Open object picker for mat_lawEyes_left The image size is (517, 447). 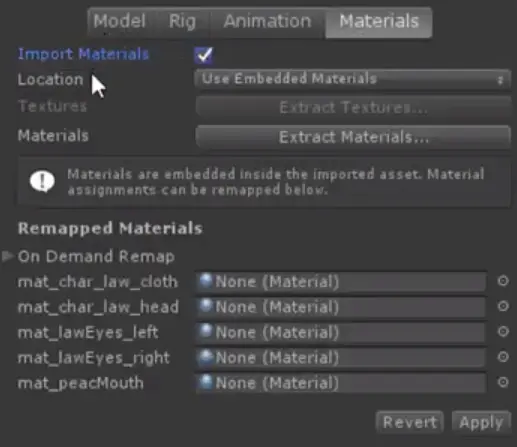pyautogui.click(x=503, y=332)
